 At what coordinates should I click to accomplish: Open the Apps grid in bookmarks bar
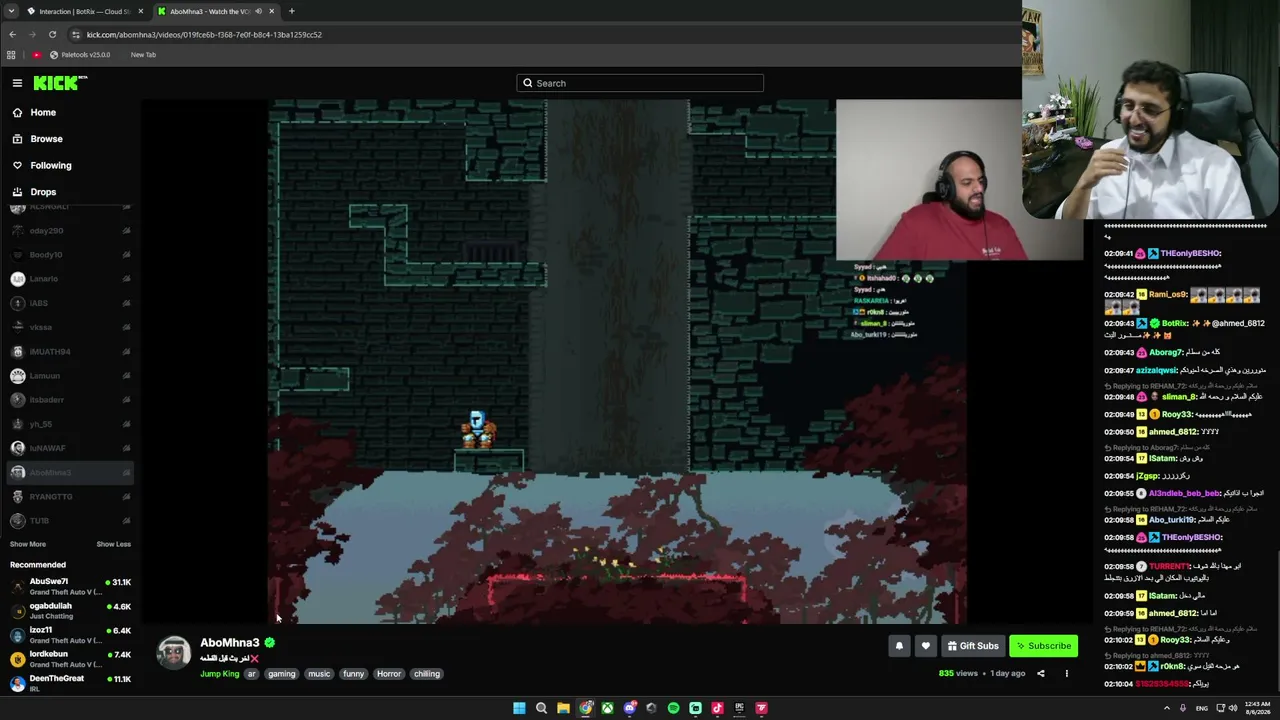point(11,55)
